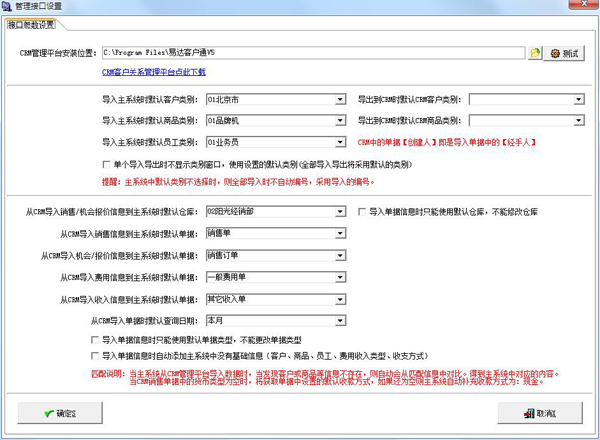Toggle the 单个导入导出时不显示类别窗口 checkbox
This screenshot has width=600, height=440.
107,164
